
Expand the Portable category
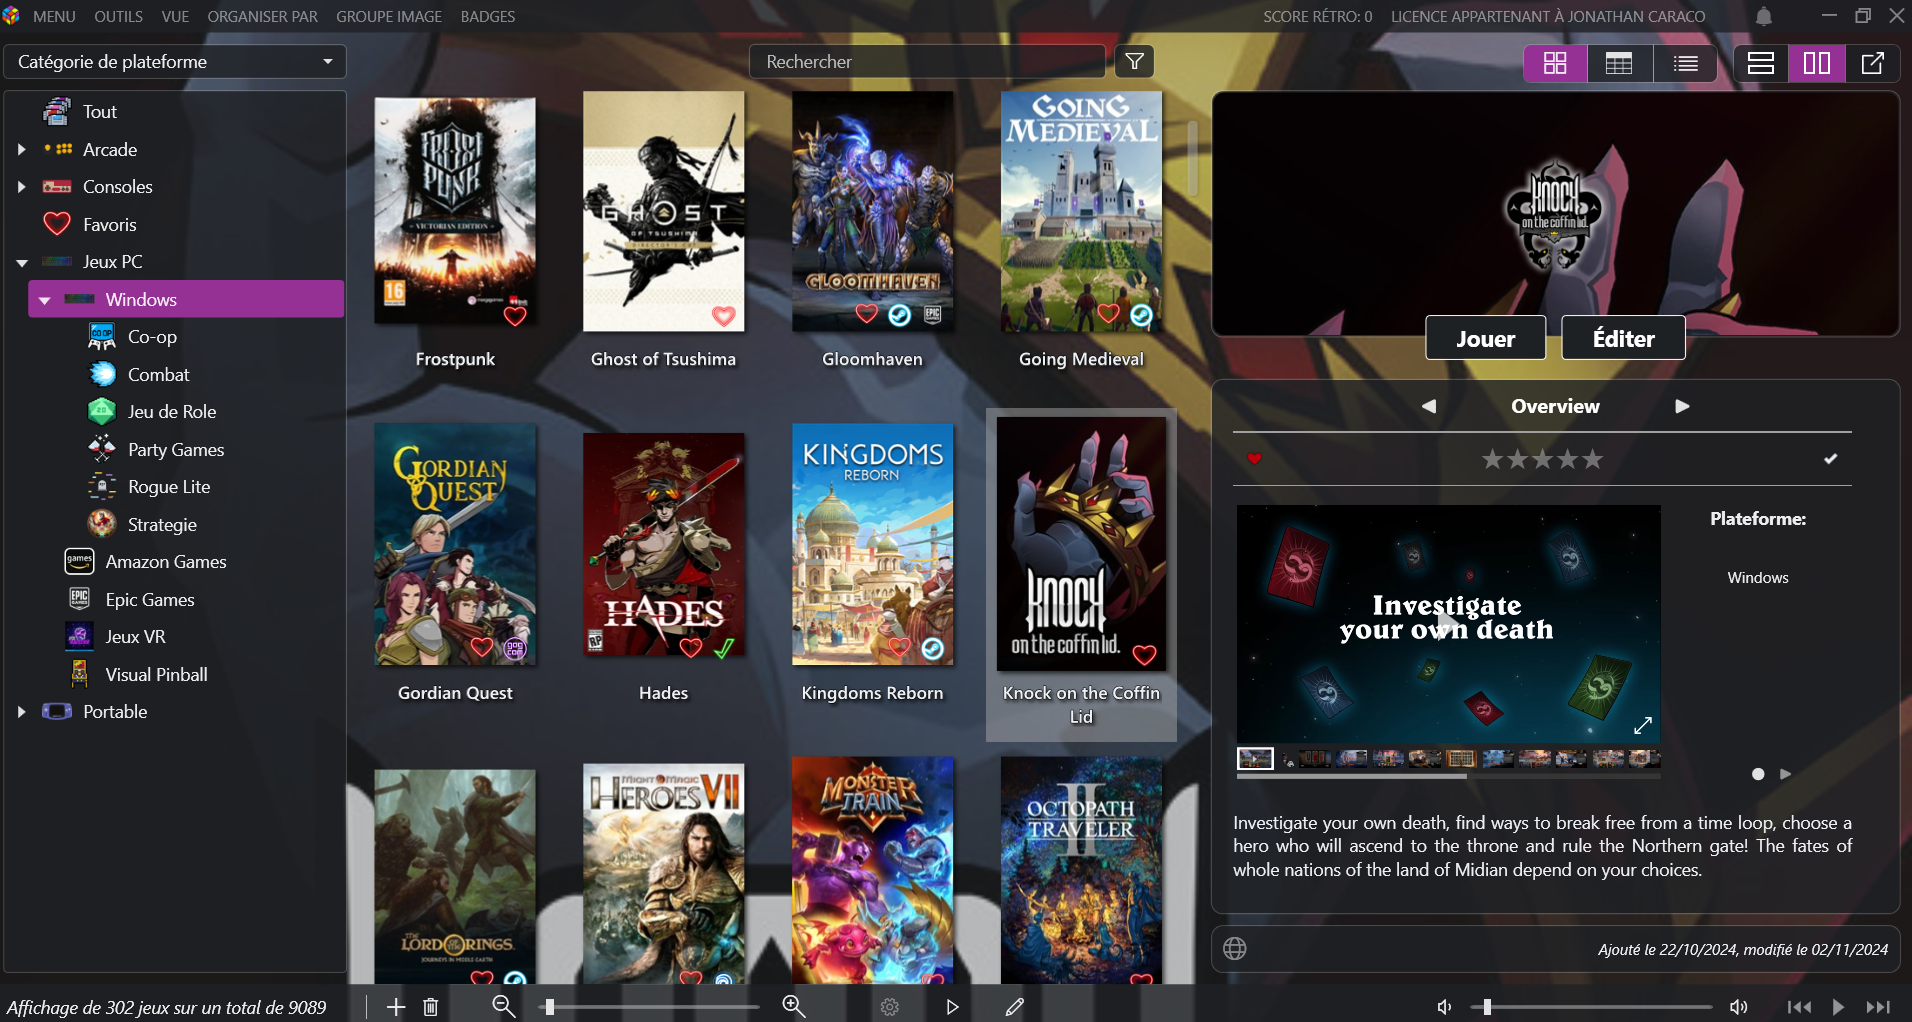[x=21, y=712]
